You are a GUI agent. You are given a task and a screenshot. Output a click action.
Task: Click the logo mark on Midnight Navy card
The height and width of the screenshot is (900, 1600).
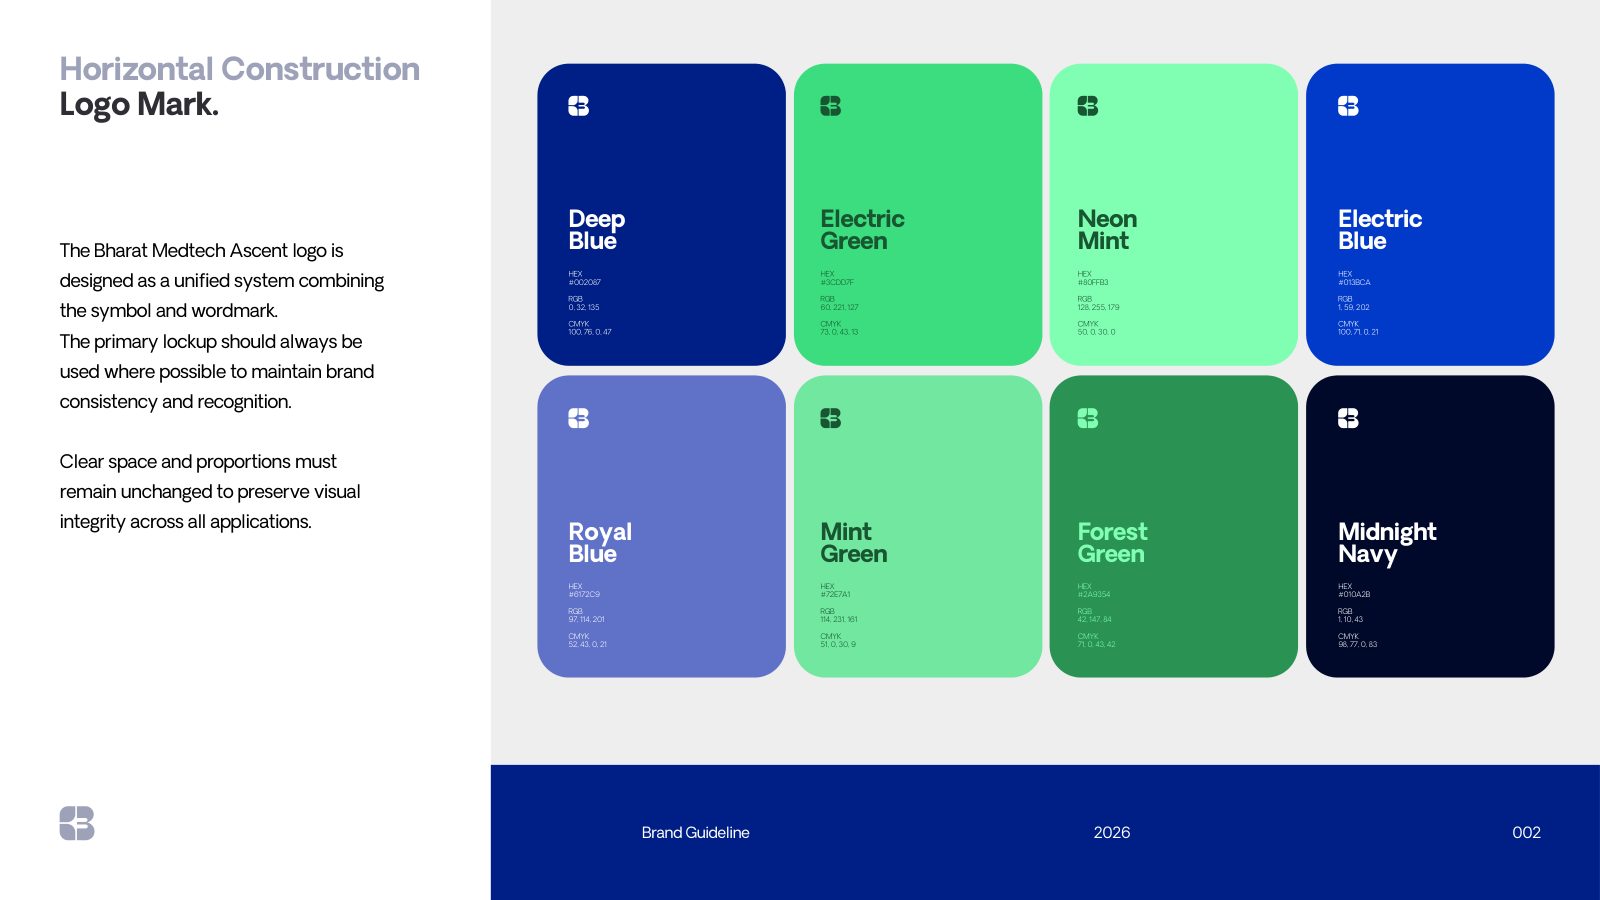[1348, 418]
